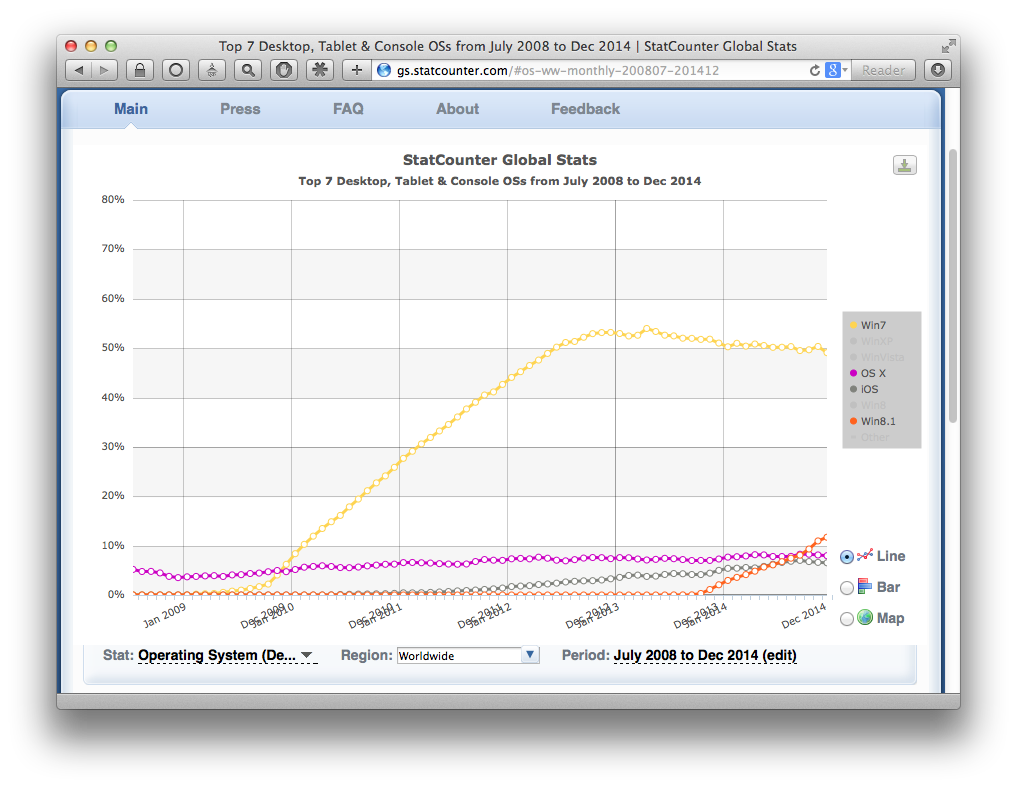Click the chart title StatCounter Global Stats
1017x788 pixels.
(499, 160)
